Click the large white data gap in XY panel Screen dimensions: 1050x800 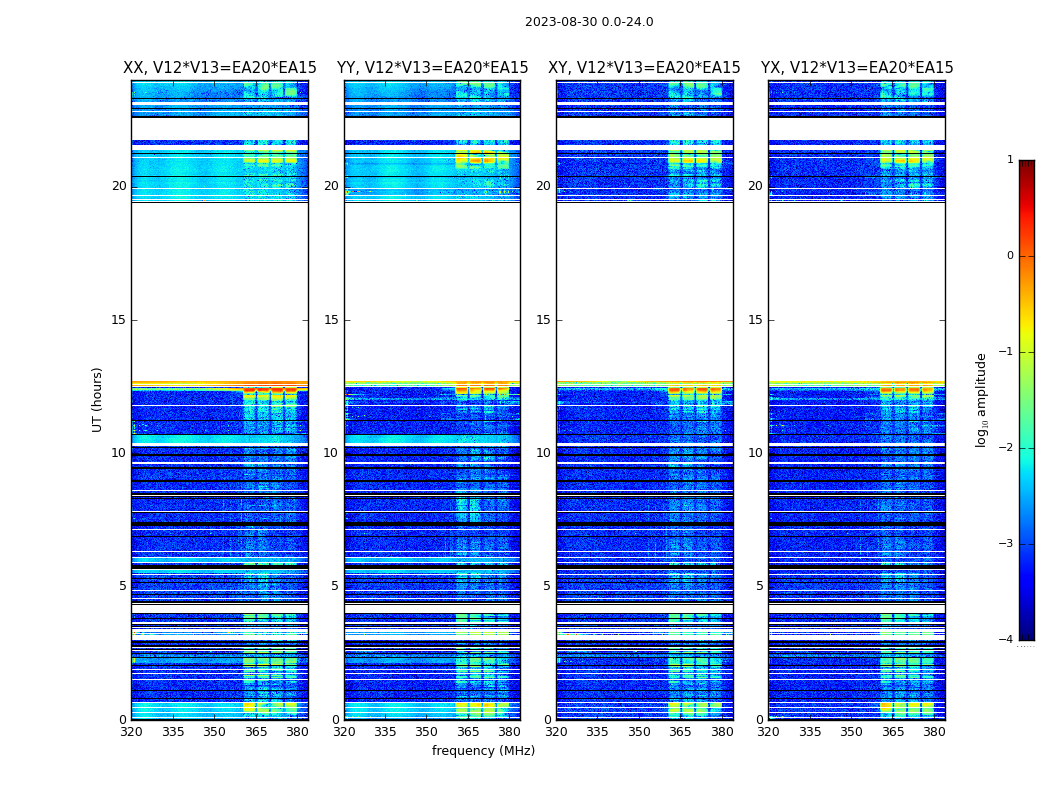tap(644, 290)
